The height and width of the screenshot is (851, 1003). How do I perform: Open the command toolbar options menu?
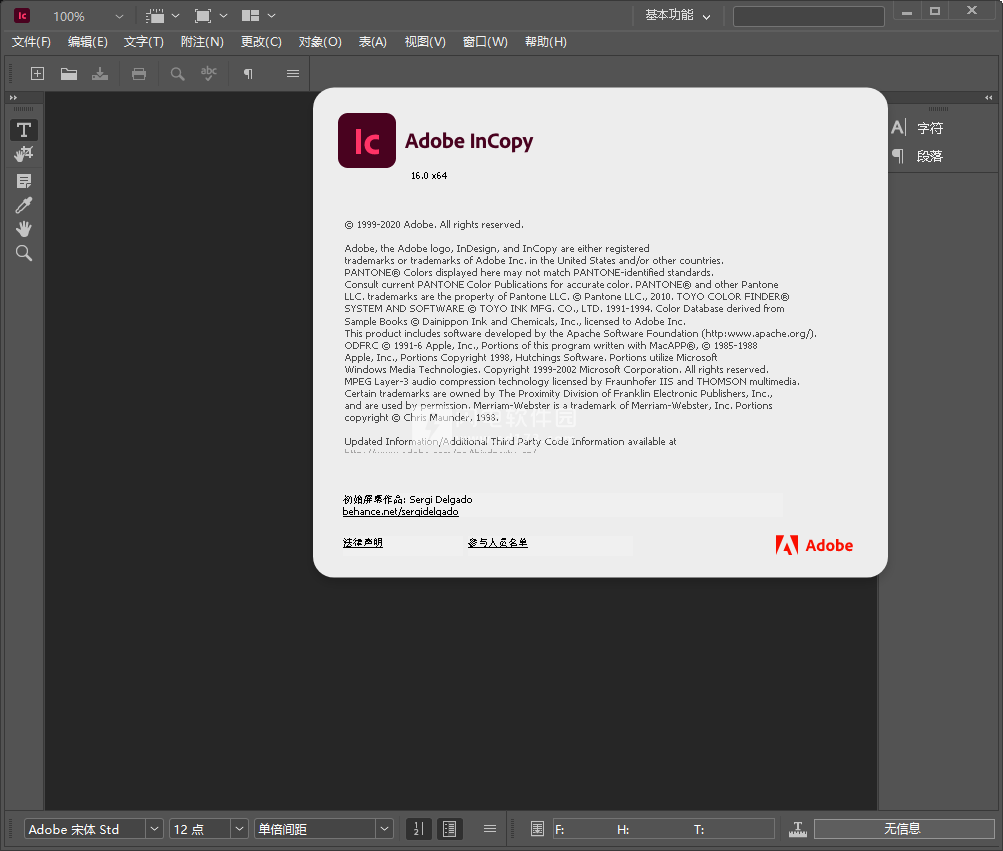pyautogui.click(x=293, y=74)
